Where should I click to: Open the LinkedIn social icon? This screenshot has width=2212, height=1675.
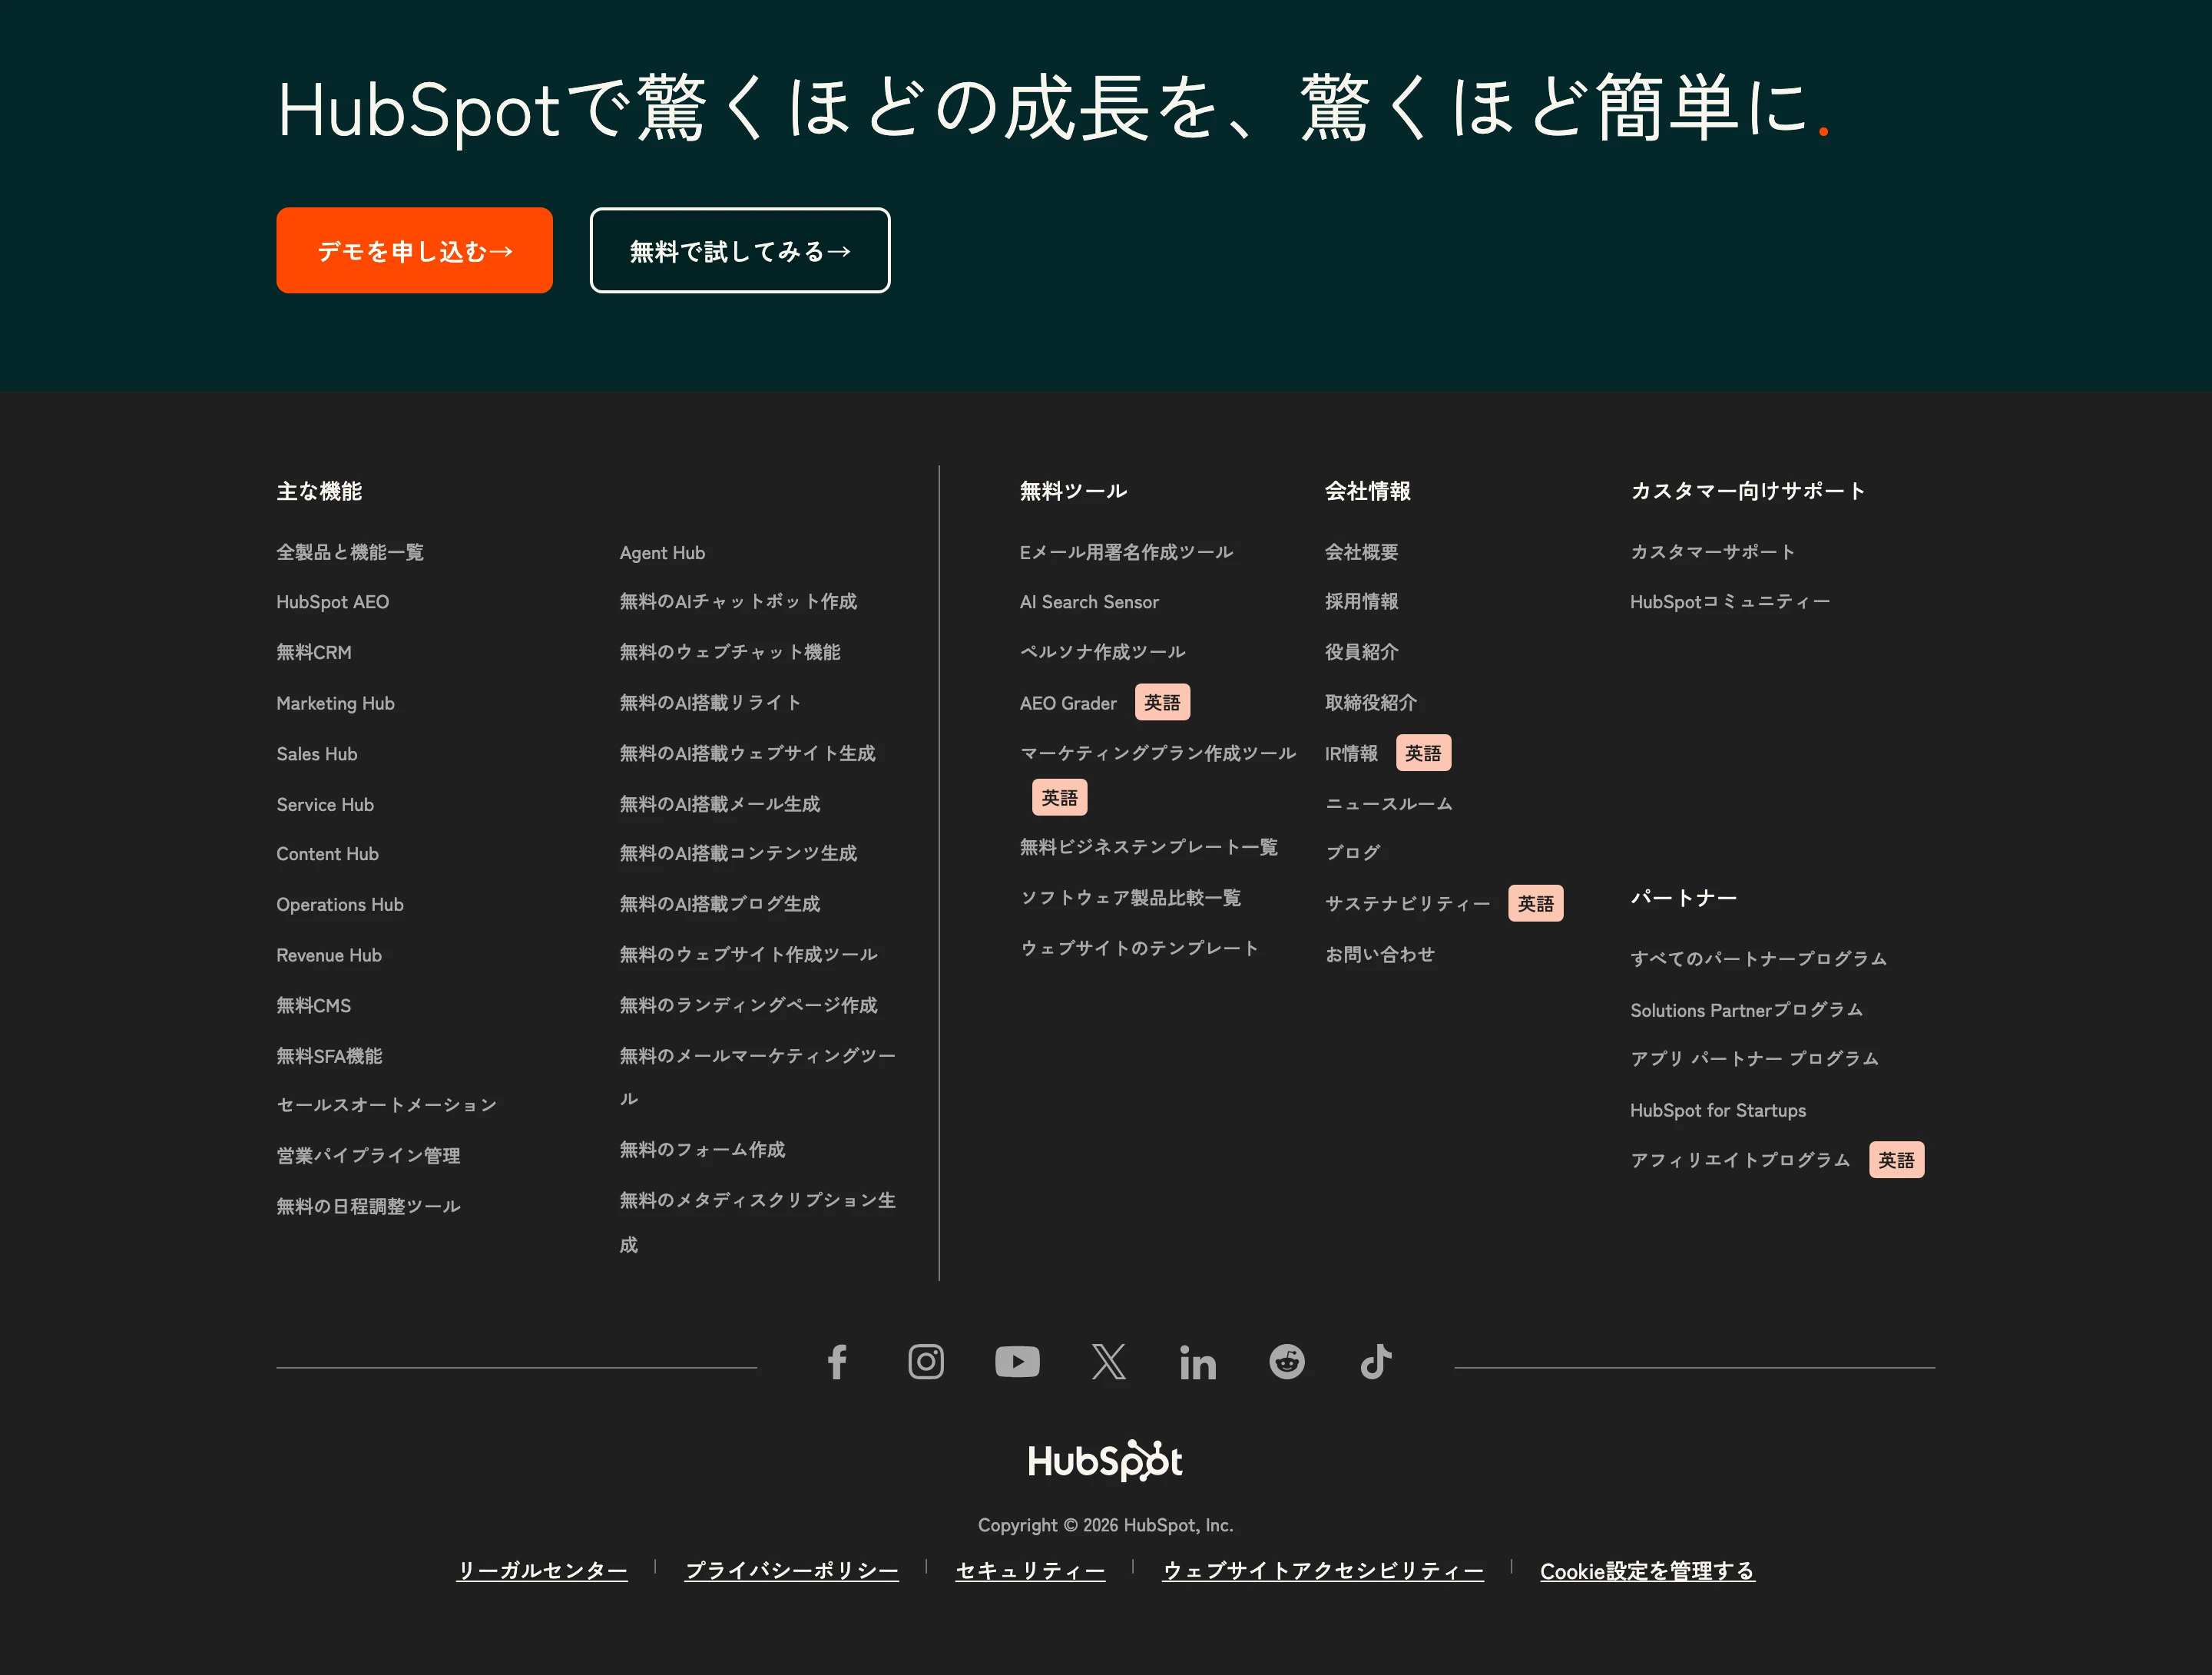pos(1197,1362)
